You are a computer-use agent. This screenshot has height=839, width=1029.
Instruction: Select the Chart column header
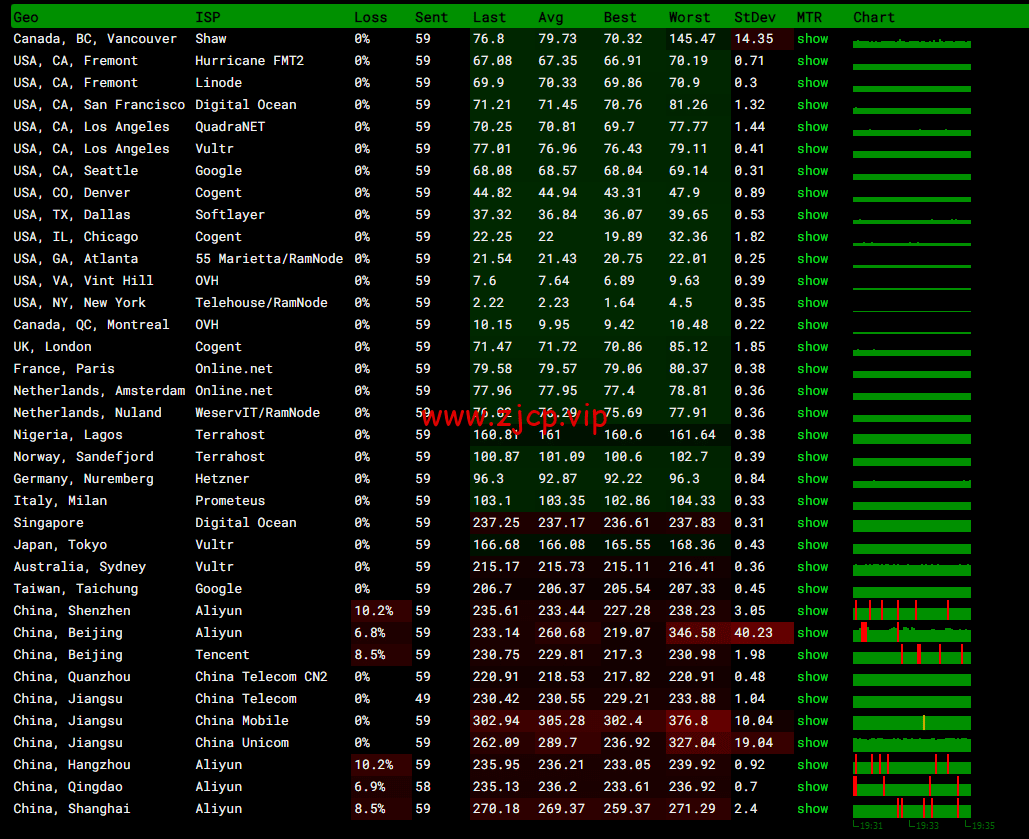tap(874, 18)
